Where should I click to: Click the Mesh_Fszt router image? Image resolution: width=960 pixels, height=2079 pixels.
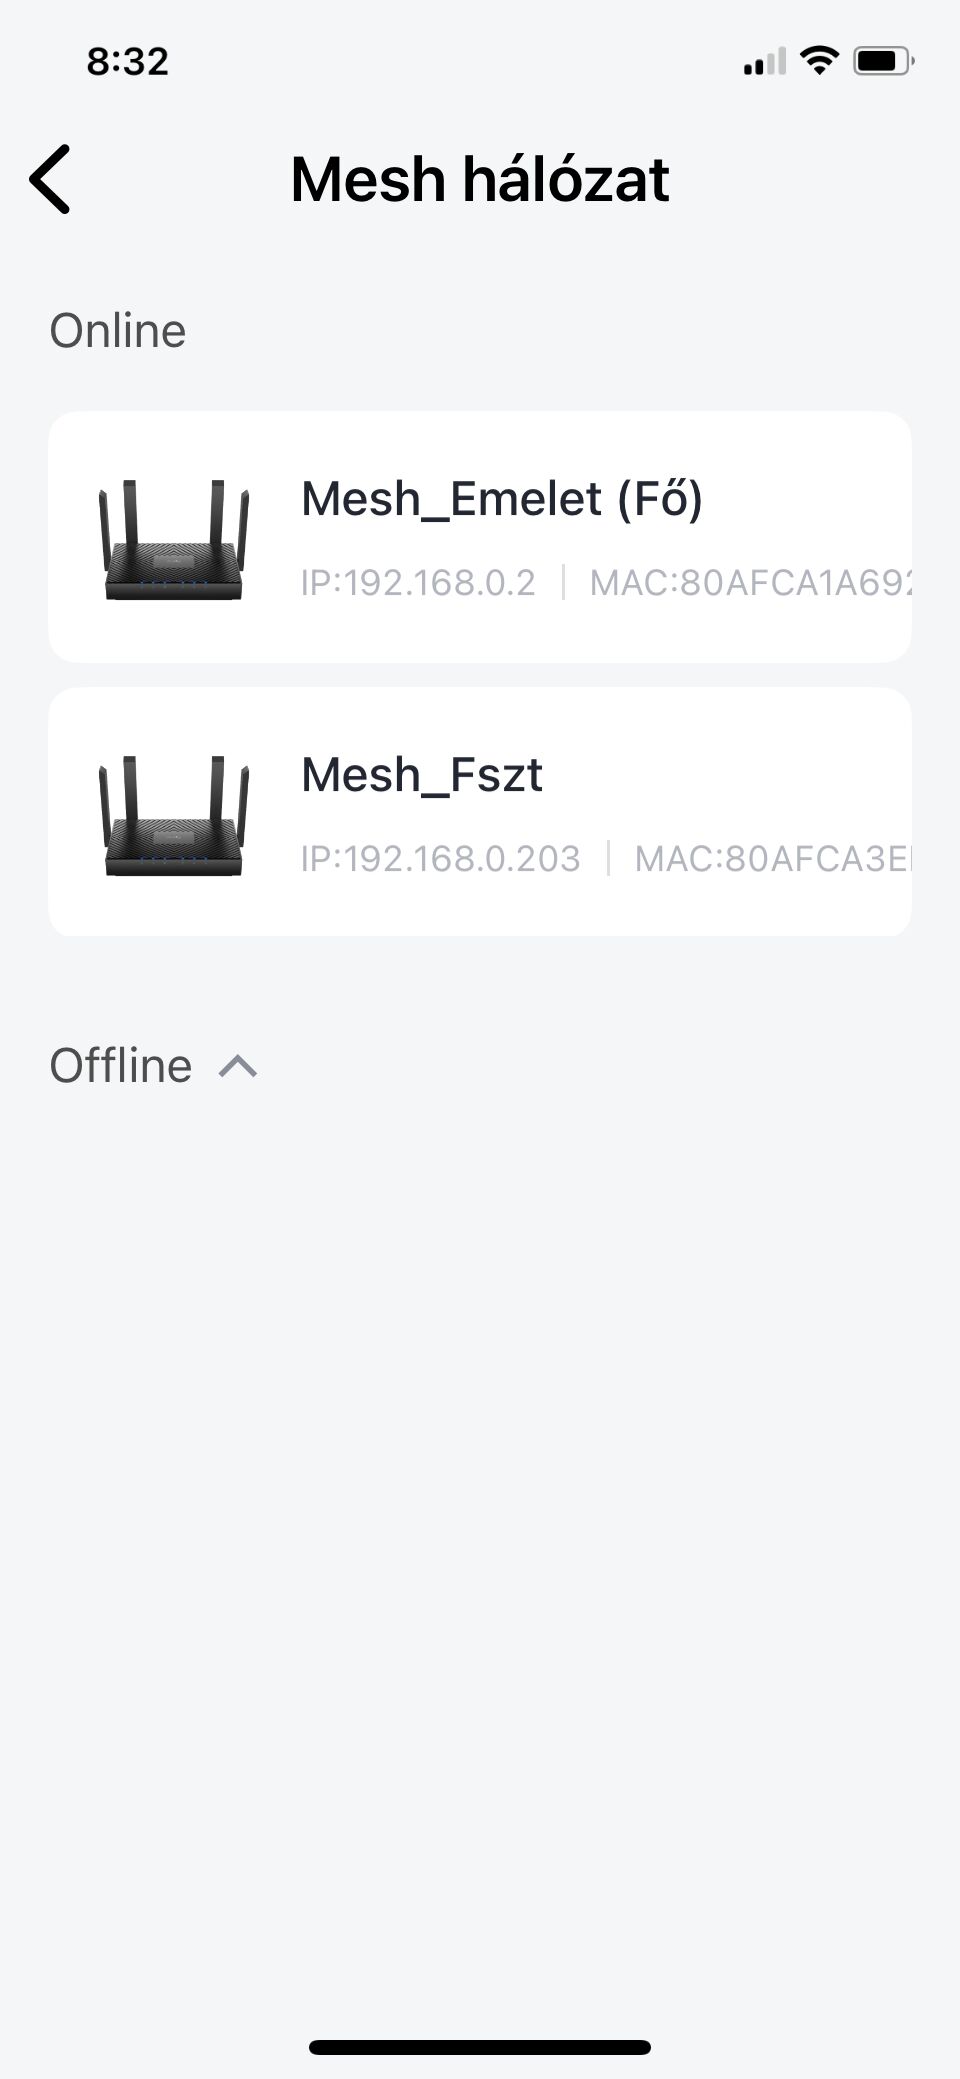tap(174, 816)
